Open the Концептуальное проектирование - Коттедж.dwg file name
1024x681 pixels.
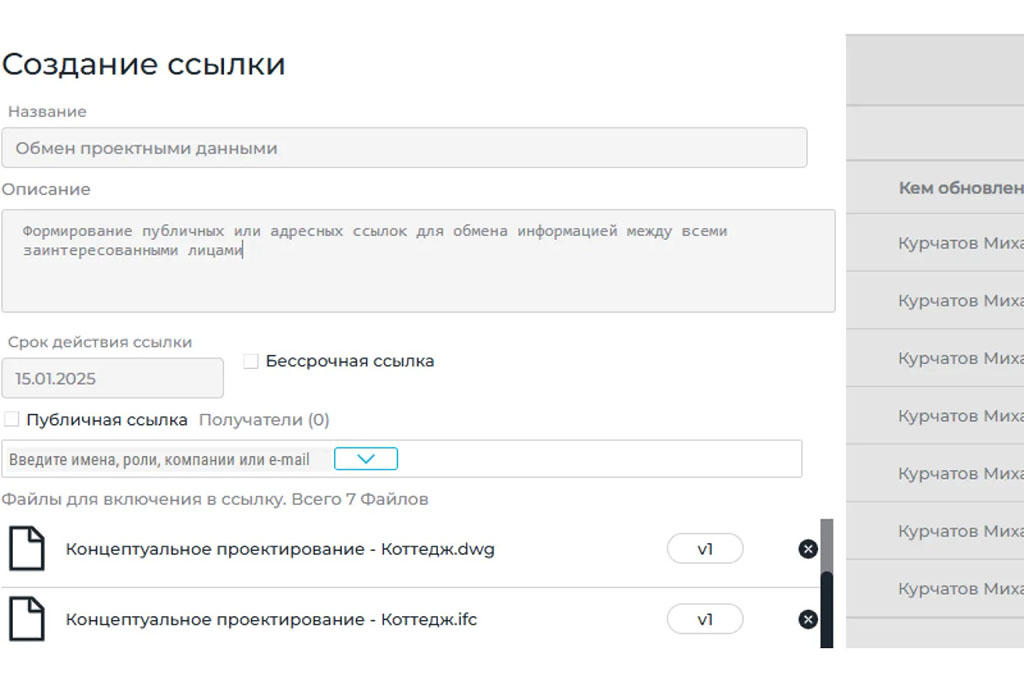pos(280,549)
